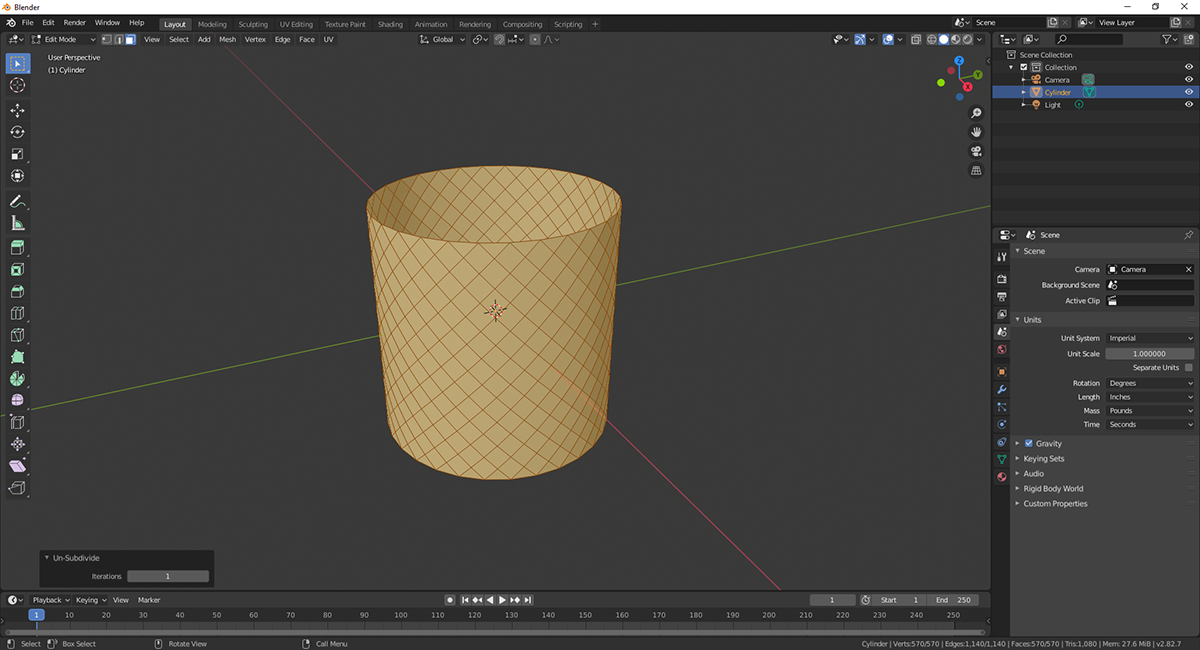Click the pan view hand icon
Image resolution: width=1200 pixels, height=650 pixels.
(x=976, y=132)
